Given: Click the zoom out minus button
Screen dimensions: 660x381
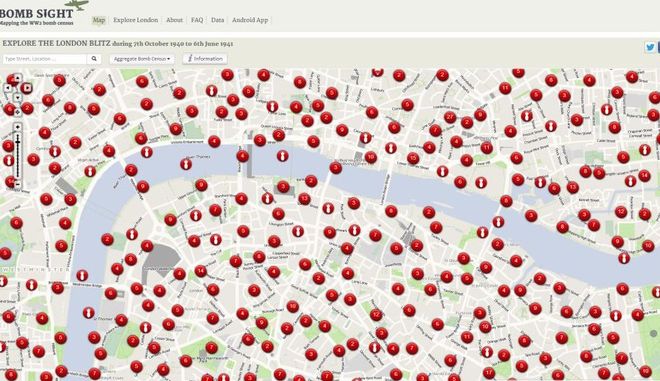Looking at the screenshot, I should click(17, 184).
